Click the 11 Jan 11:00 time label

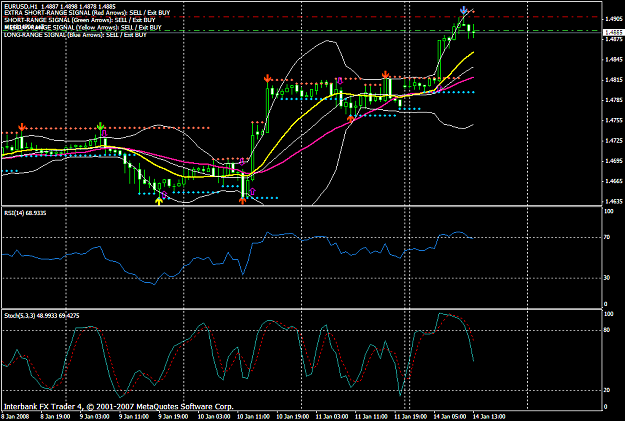371,417
